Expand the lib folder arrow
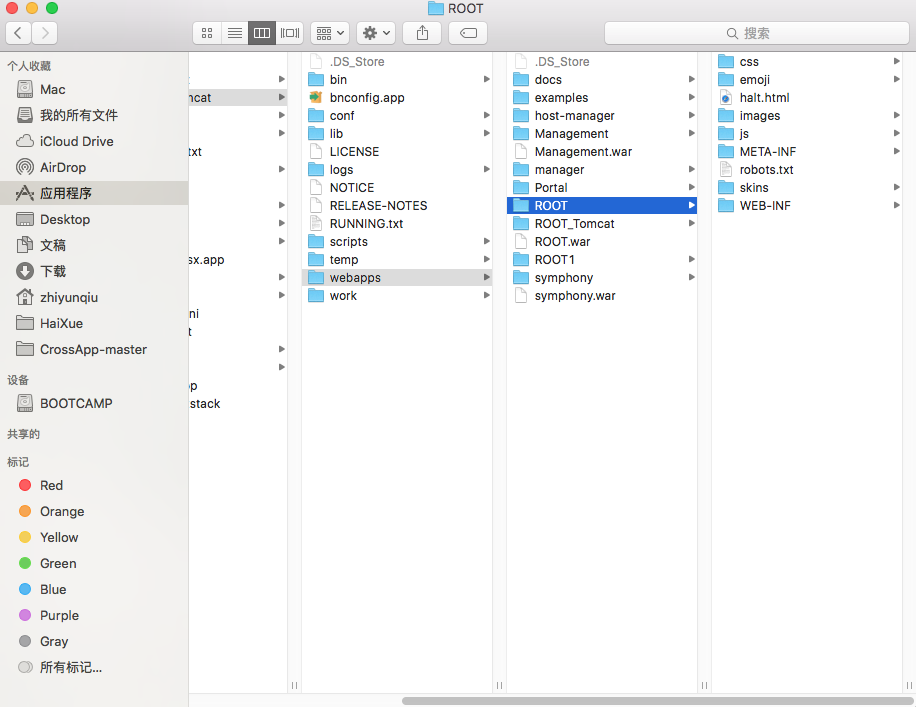 click(x=487, y=133)
